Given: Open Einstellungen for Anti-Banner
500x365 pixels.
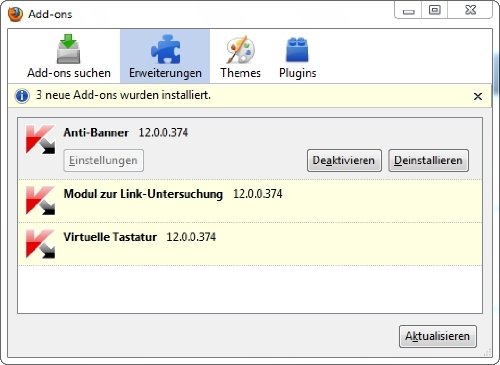Looking at the screenshot, I should point(103,160).
